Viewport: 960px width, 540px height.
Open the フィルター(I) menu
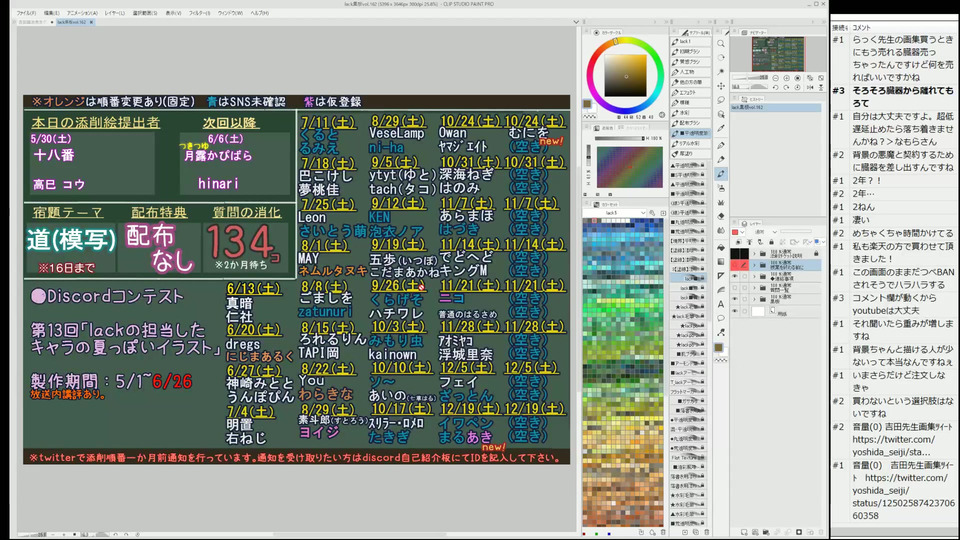200,13
